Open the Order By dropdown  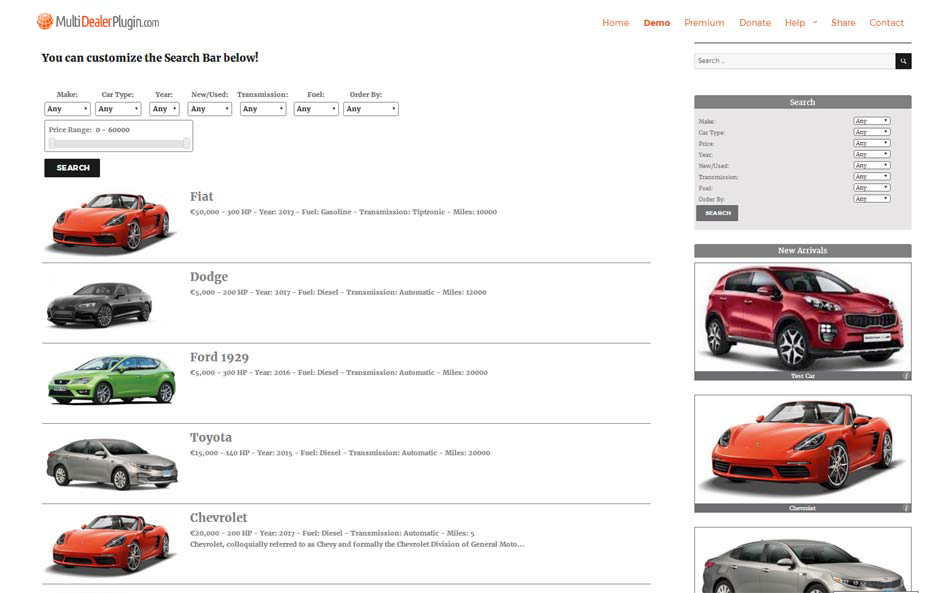(370, 109)
